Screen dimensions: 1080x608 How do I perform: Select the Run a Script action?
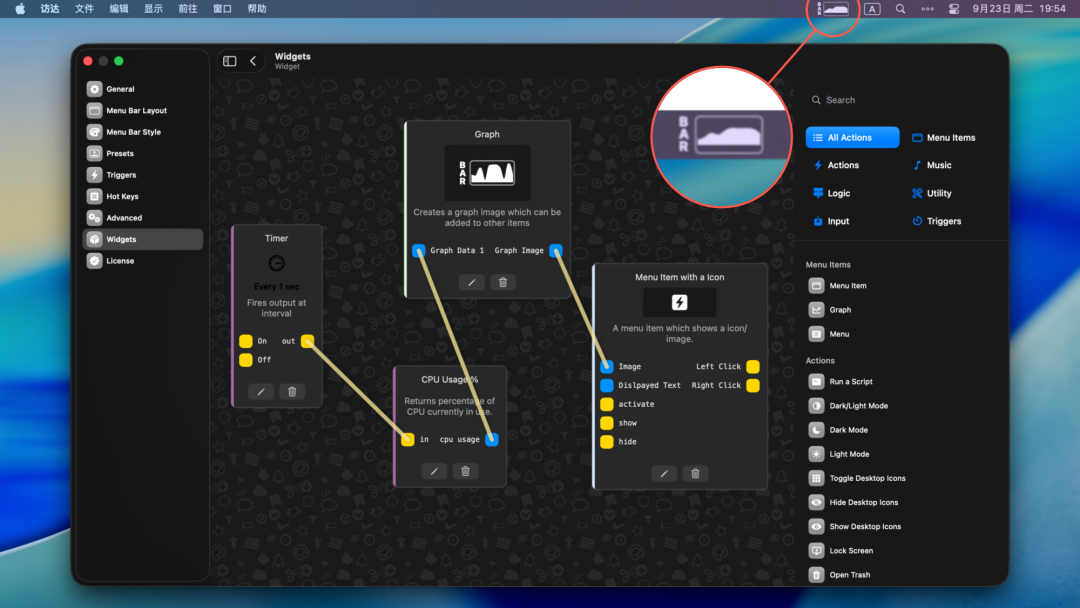tap(840, 381)
